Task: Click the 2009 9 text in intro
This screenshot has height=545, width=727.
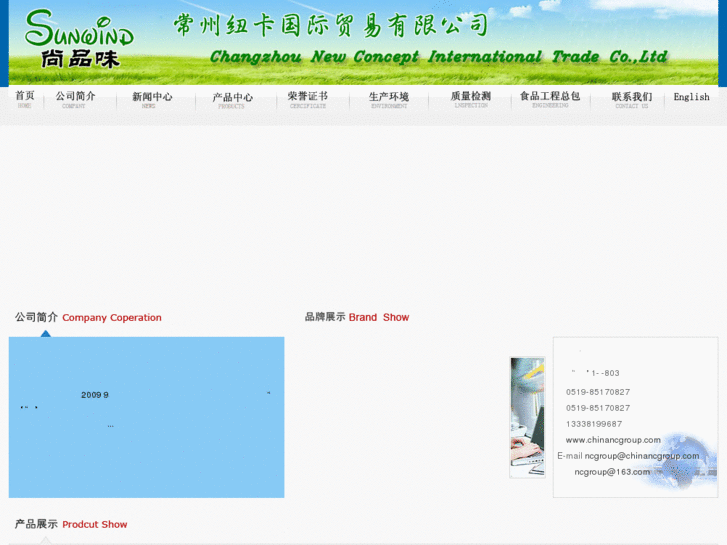Action: 95,395
